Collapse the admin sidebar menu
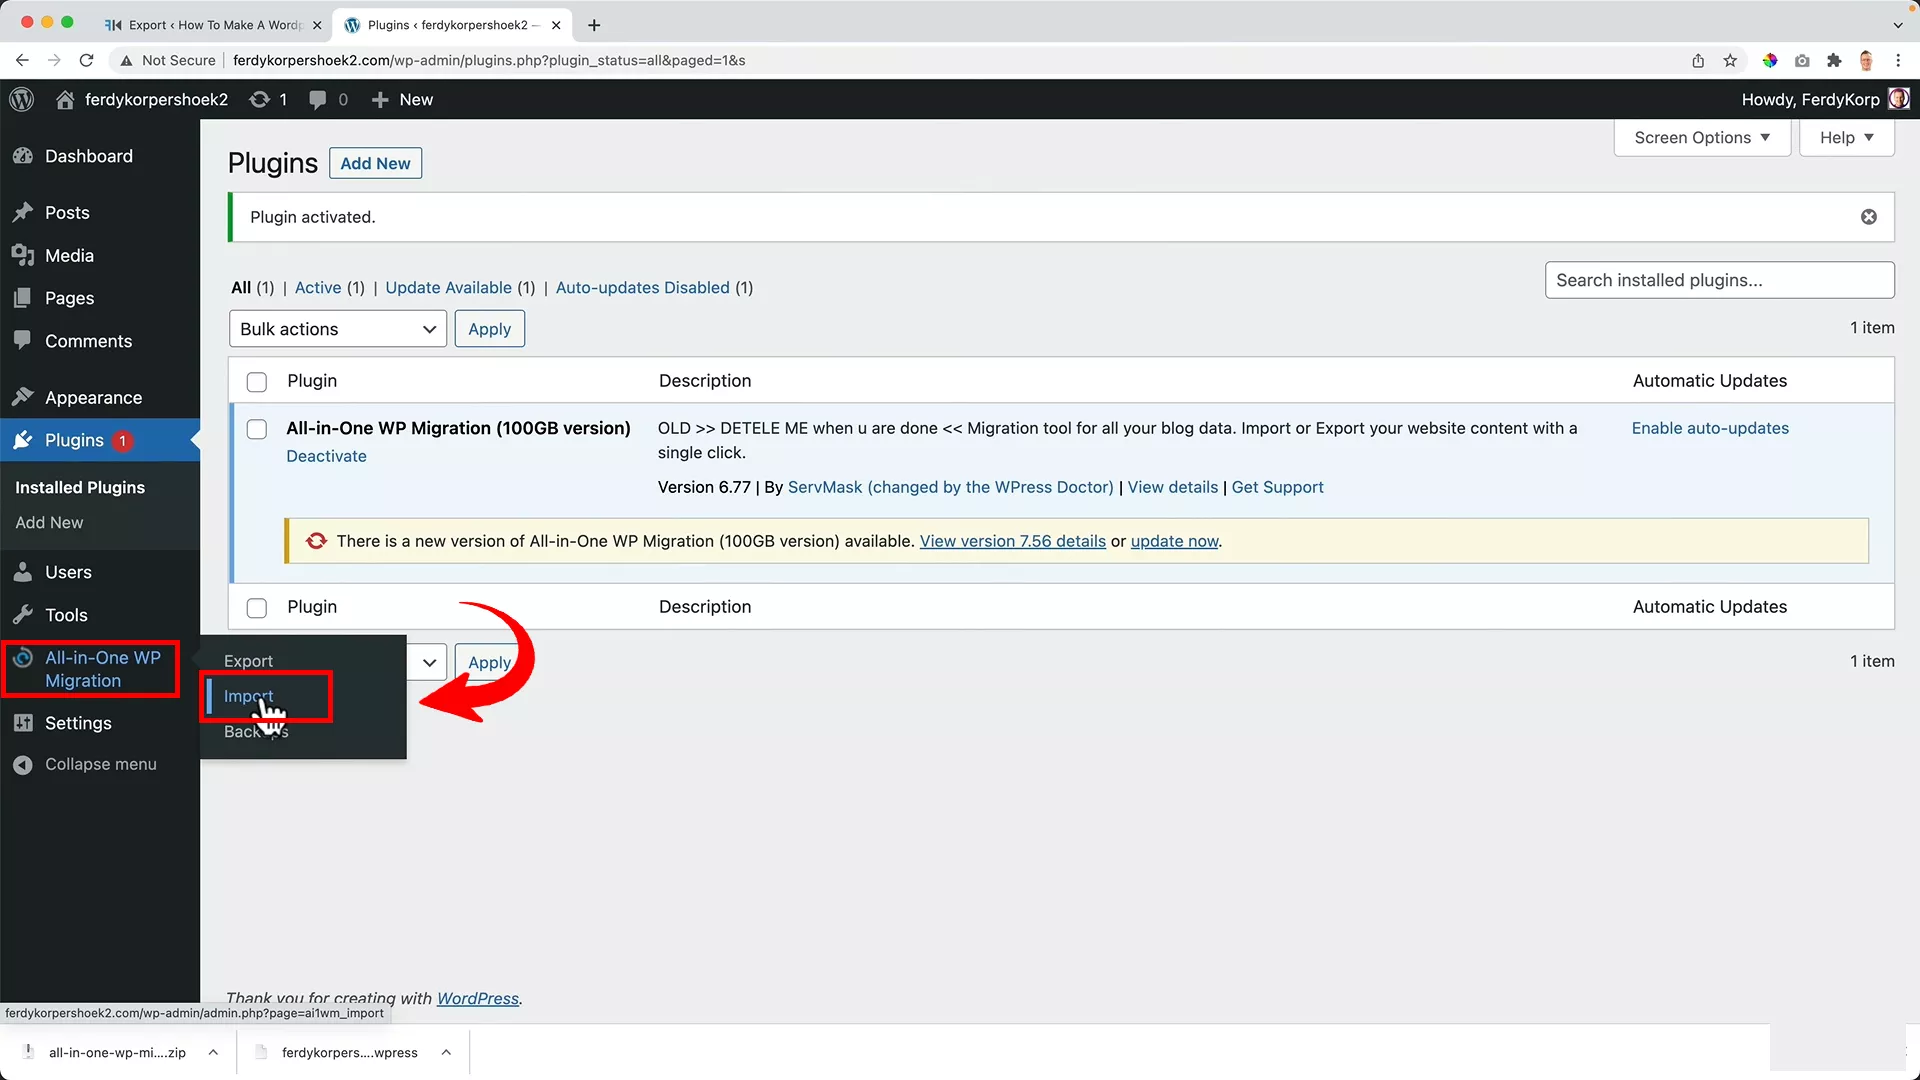The width and height of the screenshot is (1920, 1080). (100, 764)
